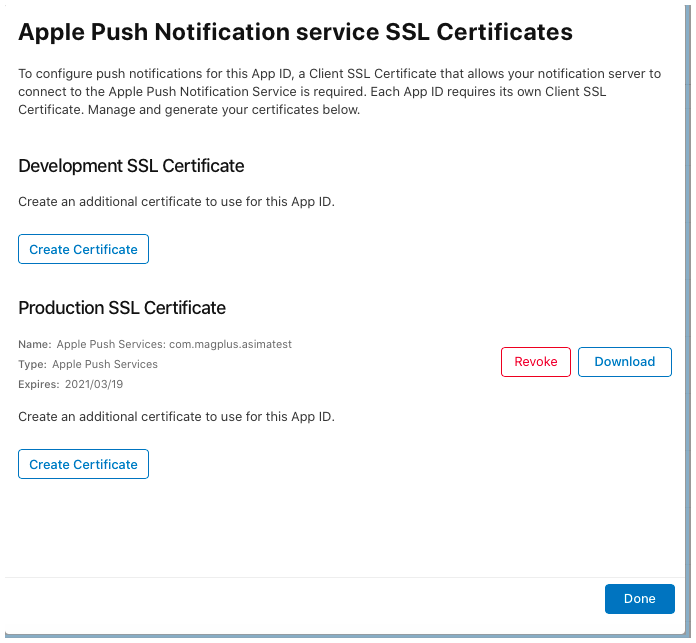Create a certificate under Development SSL Certificate
Image resolution: width=696 pixels, height=643 pixels.
tap(83, 249)
